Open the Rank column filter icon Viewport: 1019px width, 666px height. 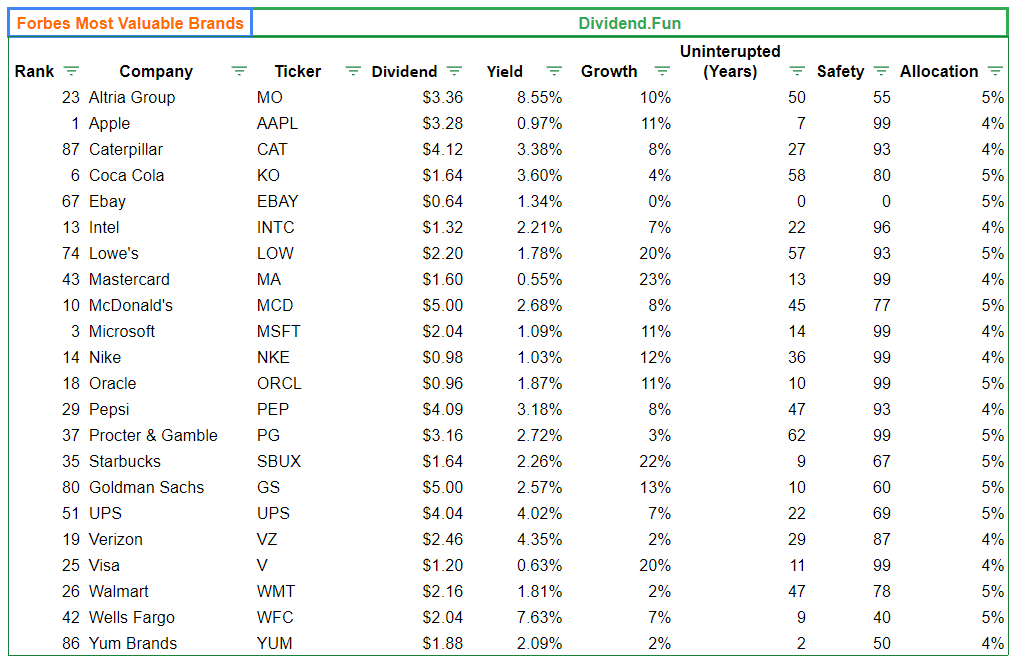pos(71,71)
